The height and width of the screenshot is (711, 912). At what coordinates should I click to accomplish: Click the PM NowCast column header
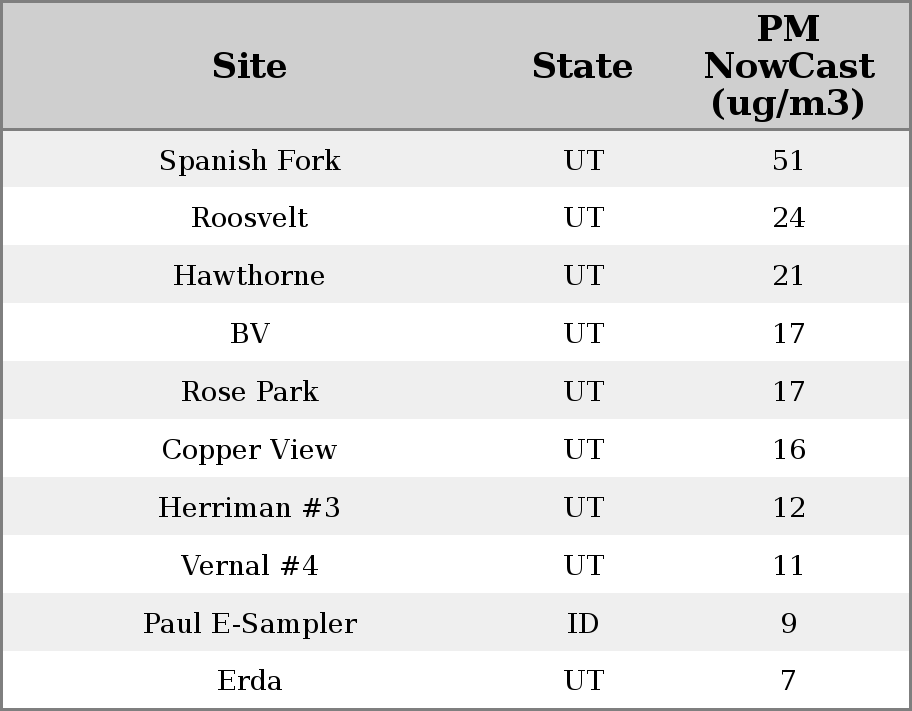[788, 66]
